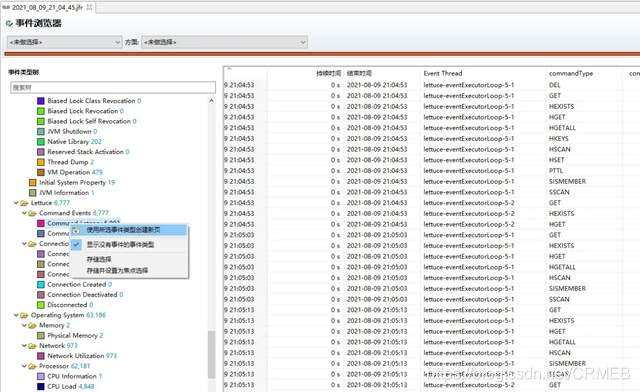Select the HKEYS commandType cell
Image resolution: width=640 pixels, height=392 pixels.
pos(559,138)
